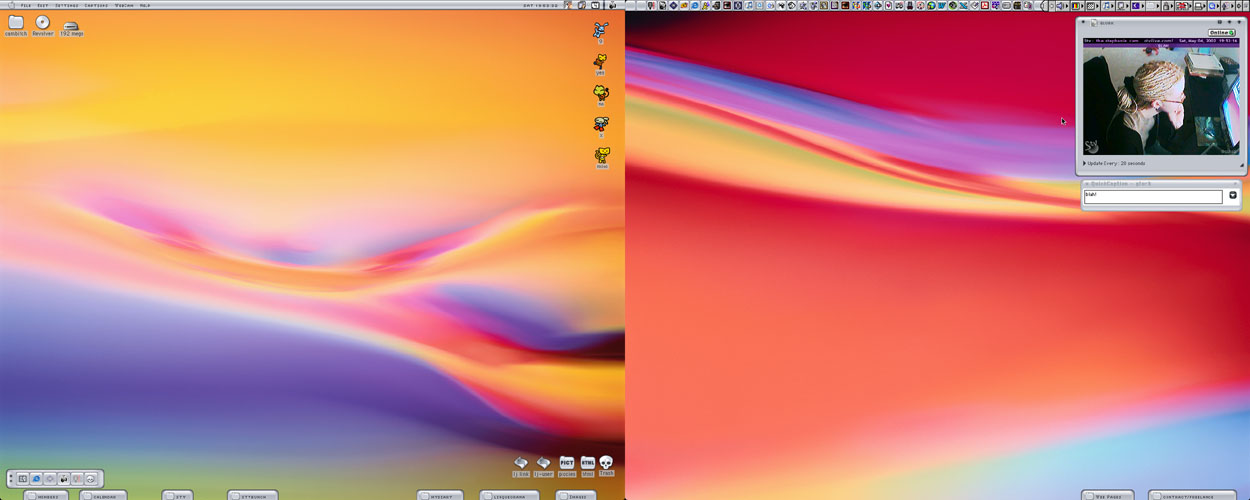The height and width of the screenshot is (500, 1250).
Task: Open the html desktop icon
Action: (588, 465)
